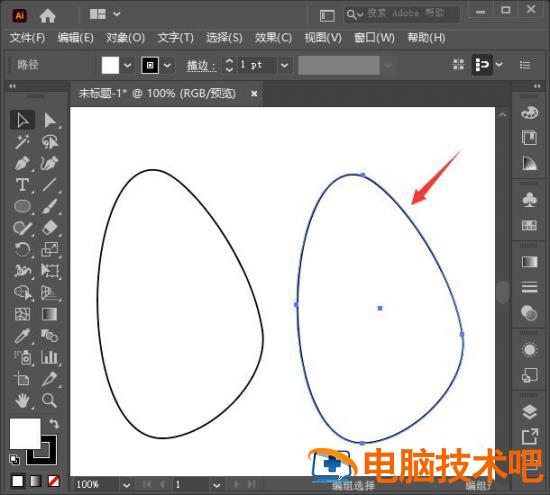
Task: Swap fill and stroke colors
Action: [x=54, y=423]
